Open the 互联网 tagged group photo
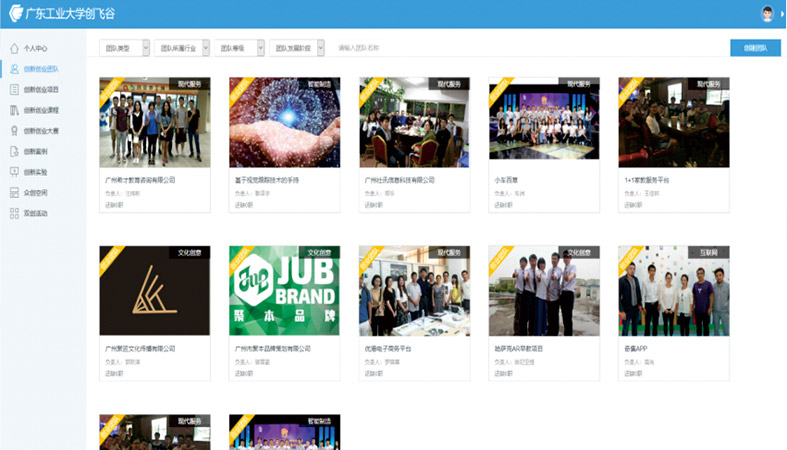The height and width of the screenshot is (450, 787). 674,290
